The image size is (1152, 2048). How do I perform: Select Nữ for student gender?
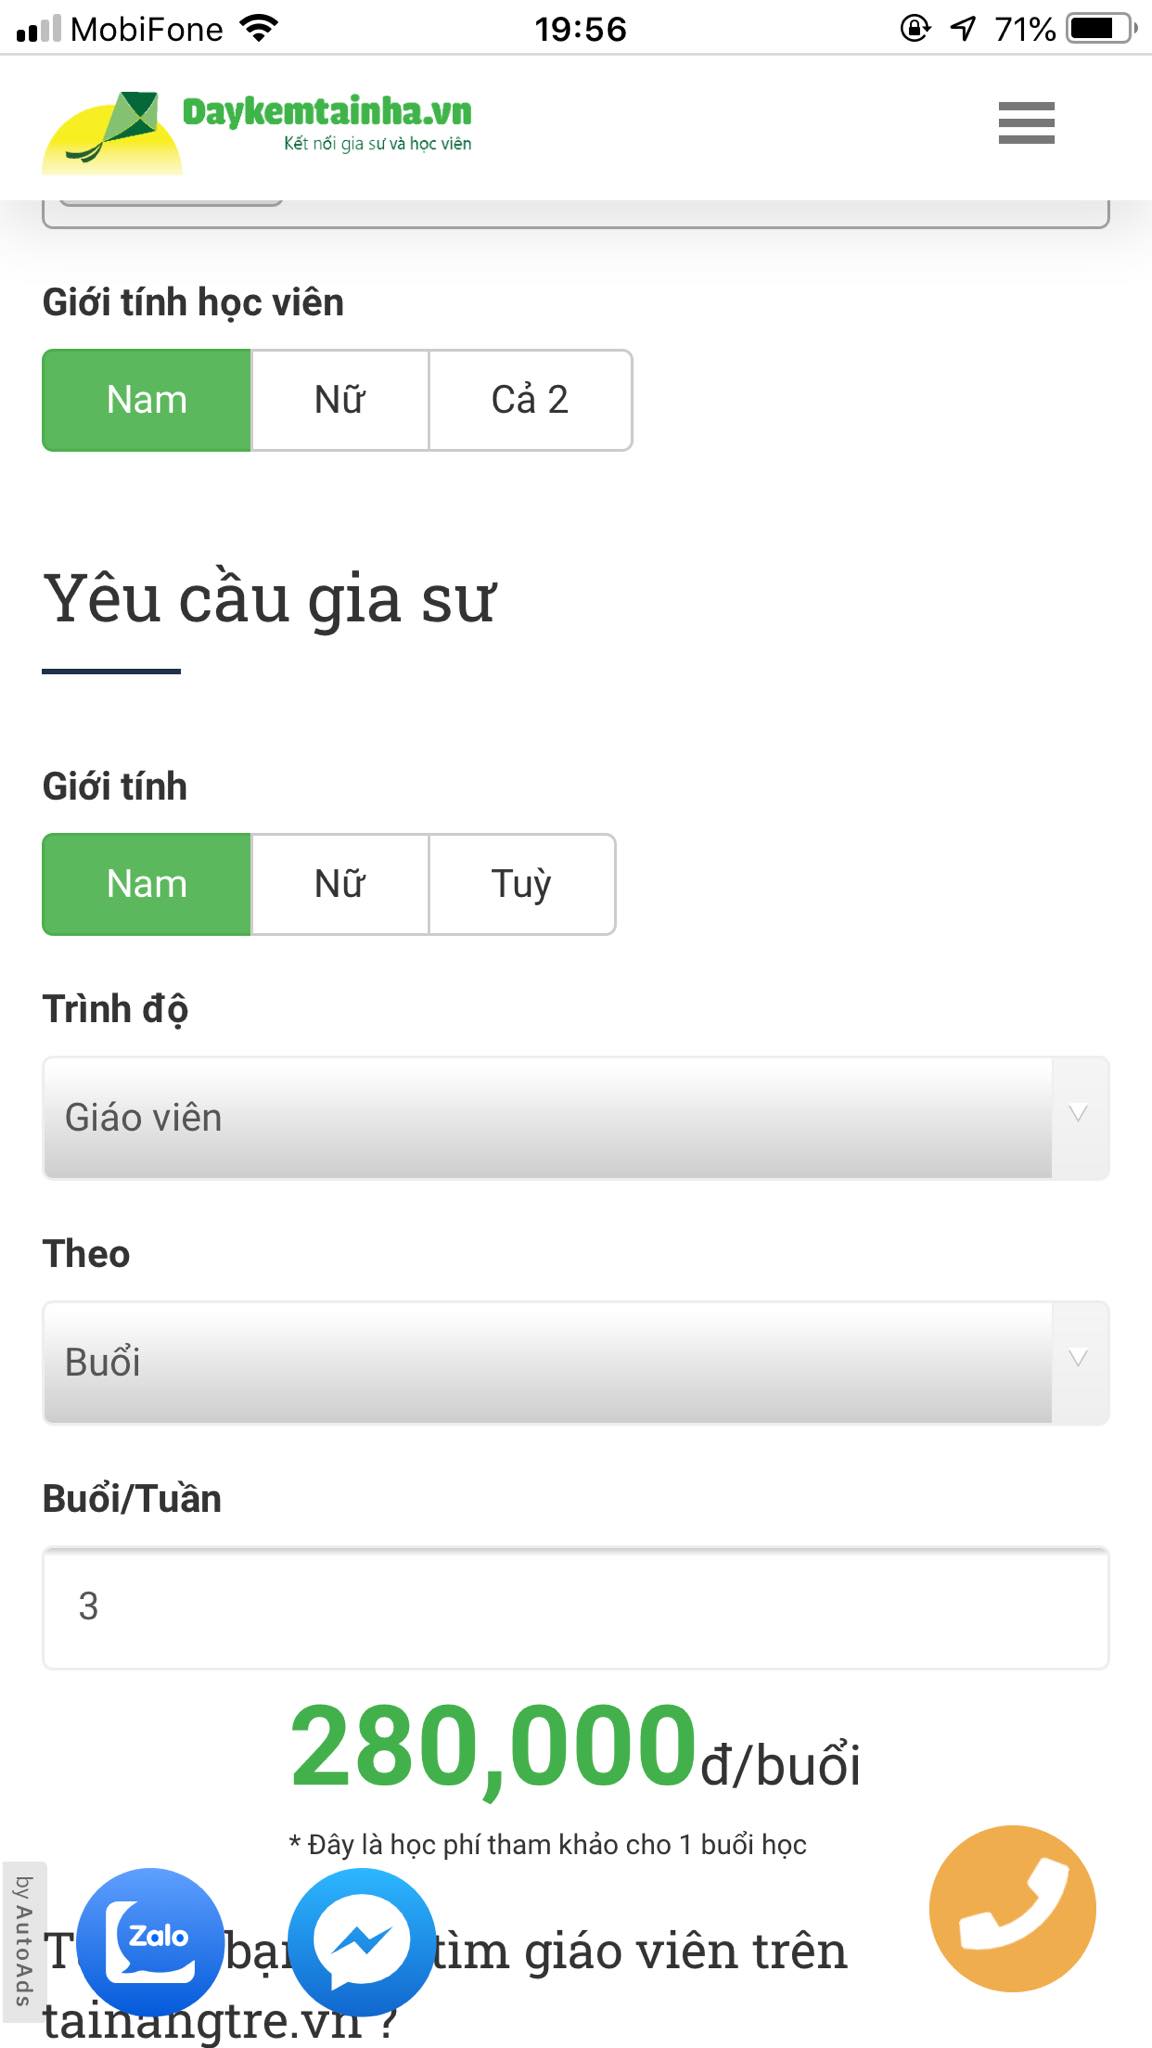pyautogui.click(x=340, y=400)
